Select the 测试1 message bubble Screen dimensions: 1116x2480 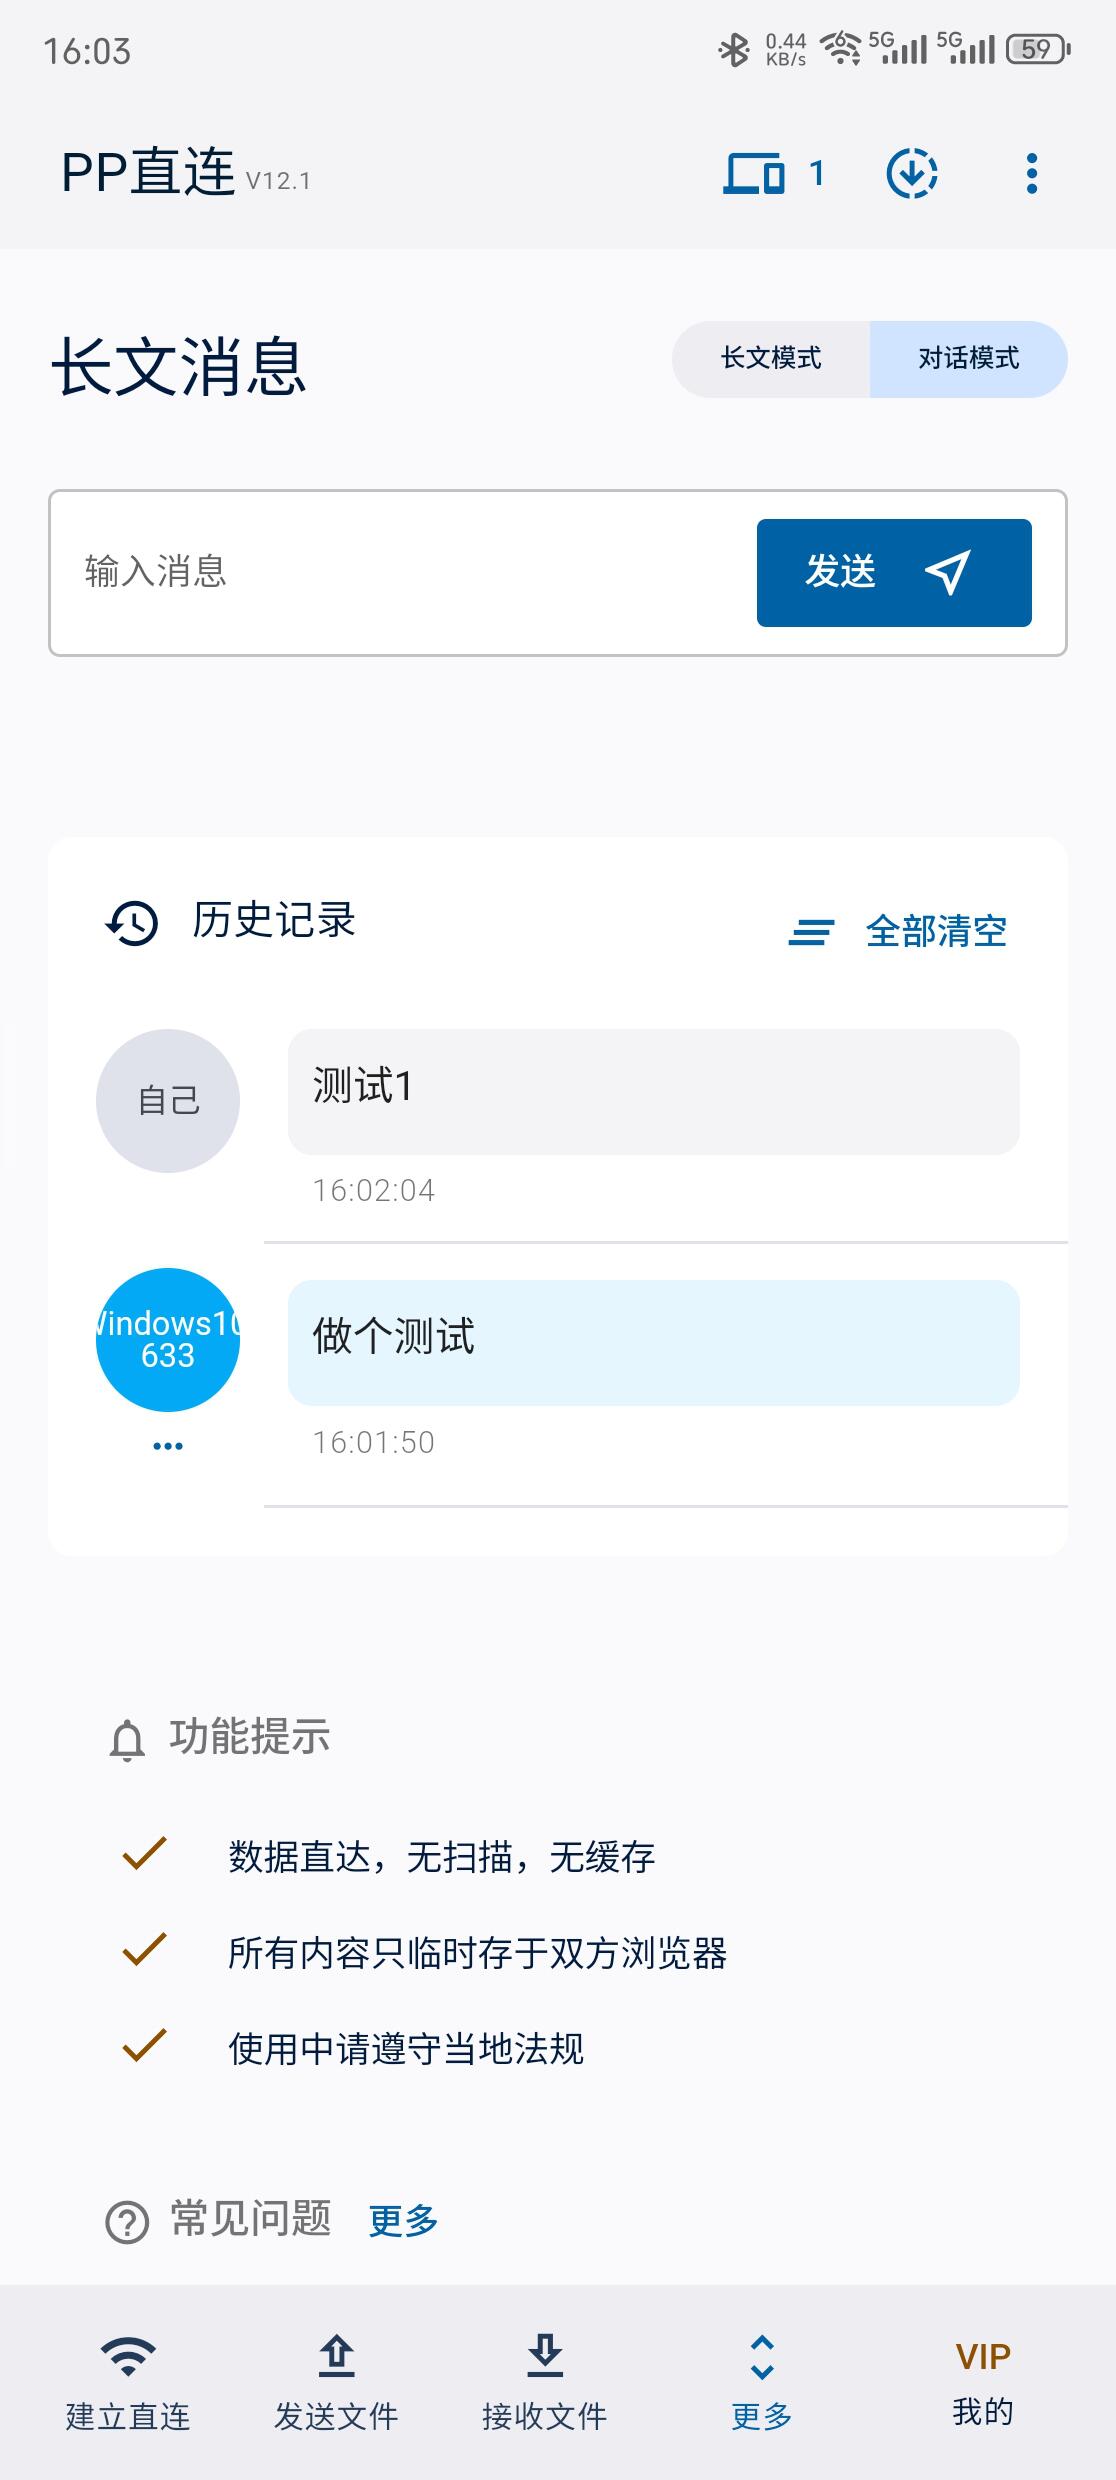(653, 1091)
